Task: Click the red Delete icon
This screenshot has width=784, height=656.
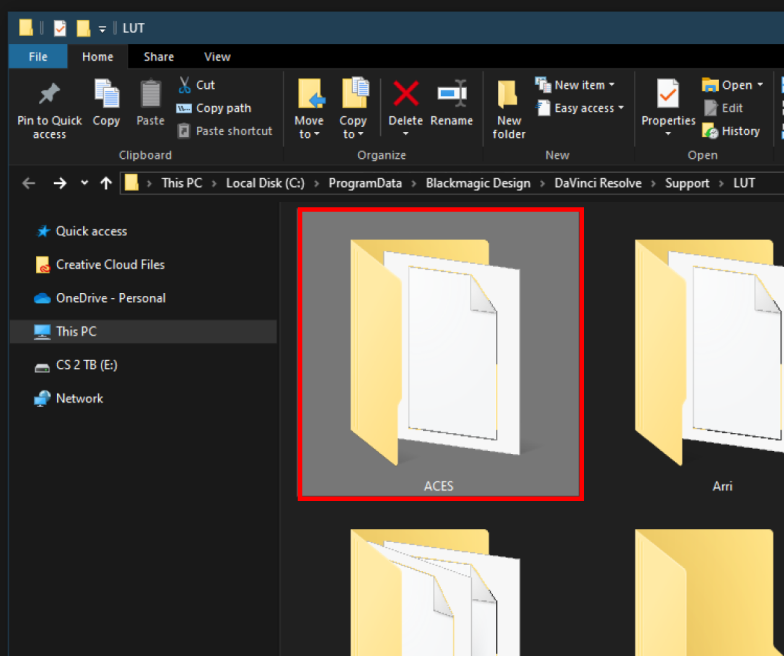Action: click(x=405, y=95)
